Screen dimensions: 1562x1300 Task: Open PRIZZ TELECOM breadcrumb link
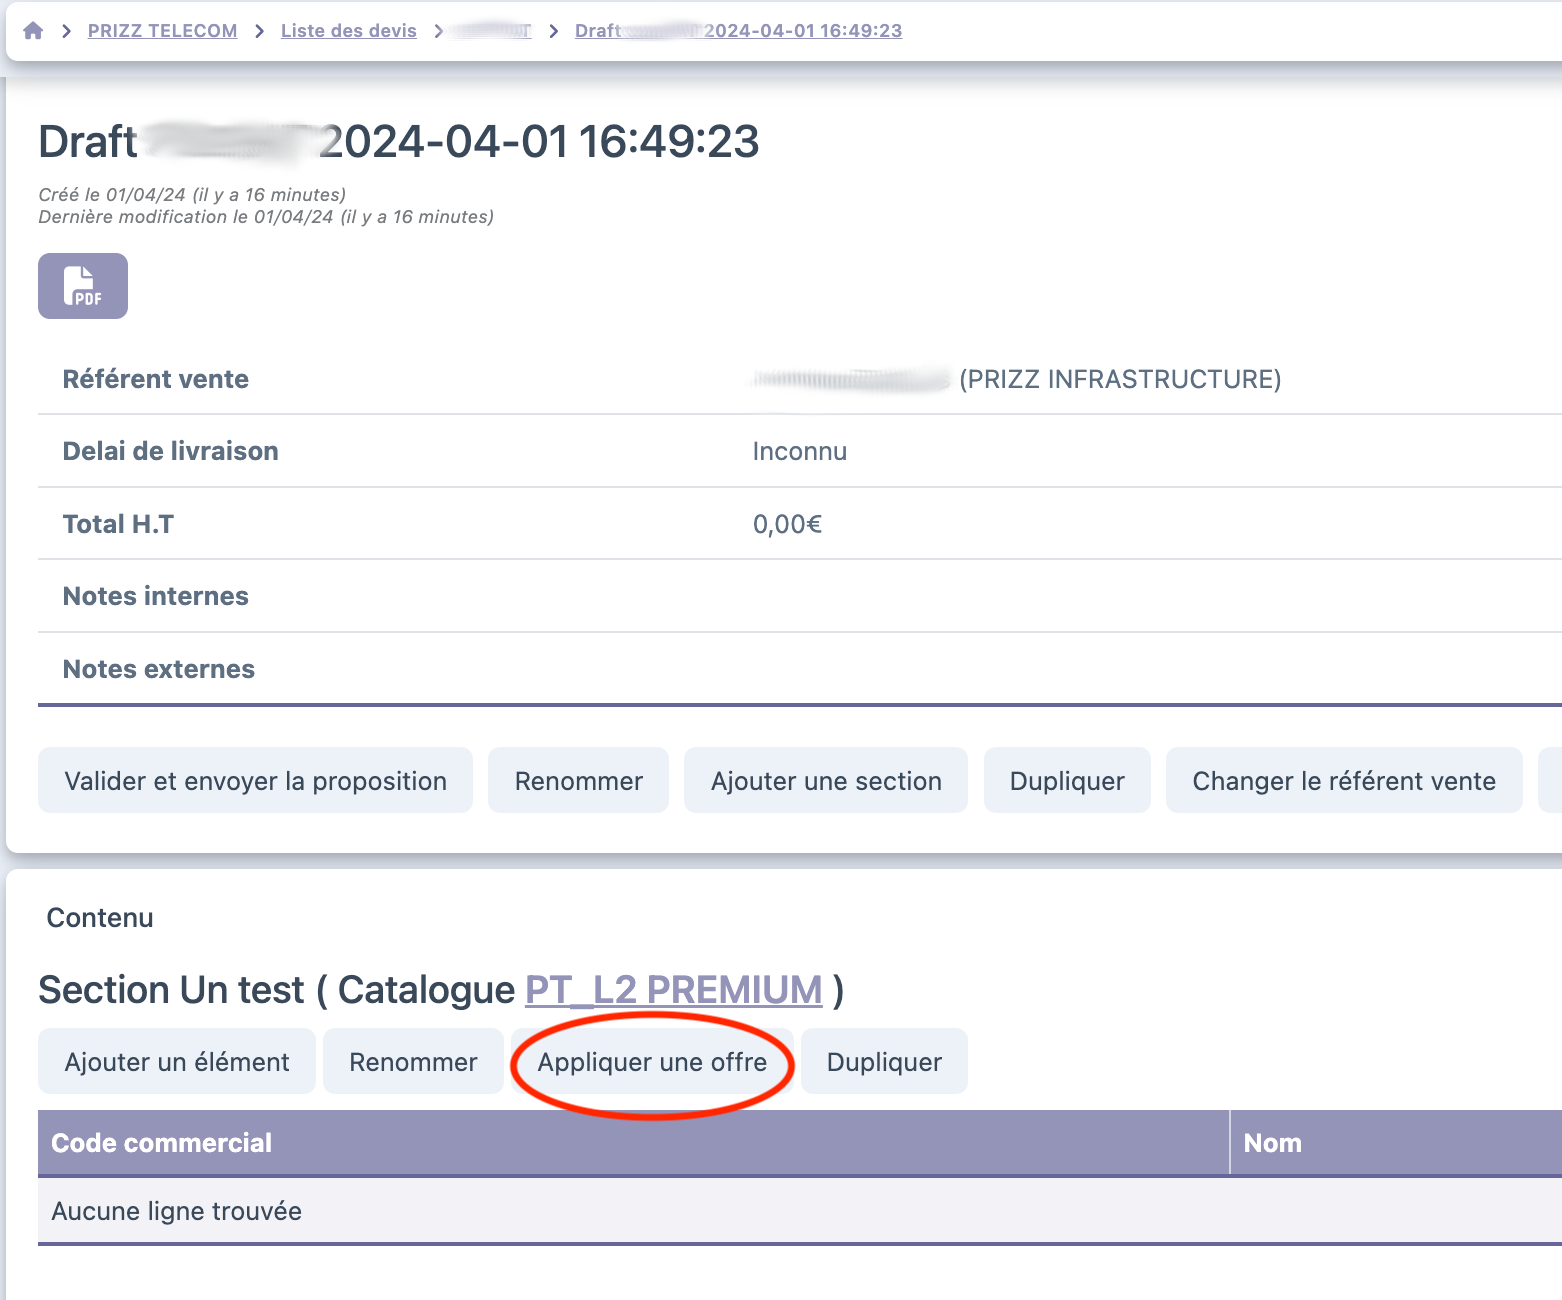pos(162,31)
